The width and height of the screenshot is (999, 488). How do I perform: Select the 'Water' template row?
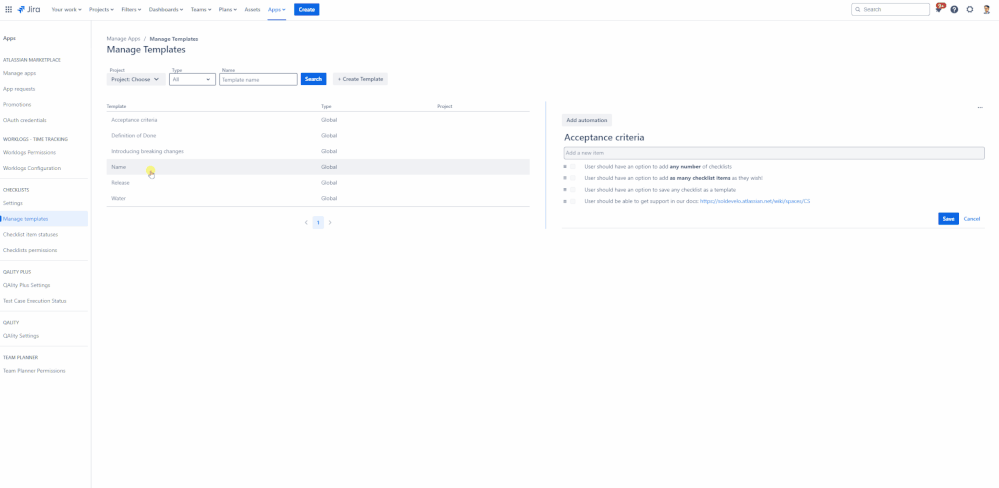click(318, 198)
